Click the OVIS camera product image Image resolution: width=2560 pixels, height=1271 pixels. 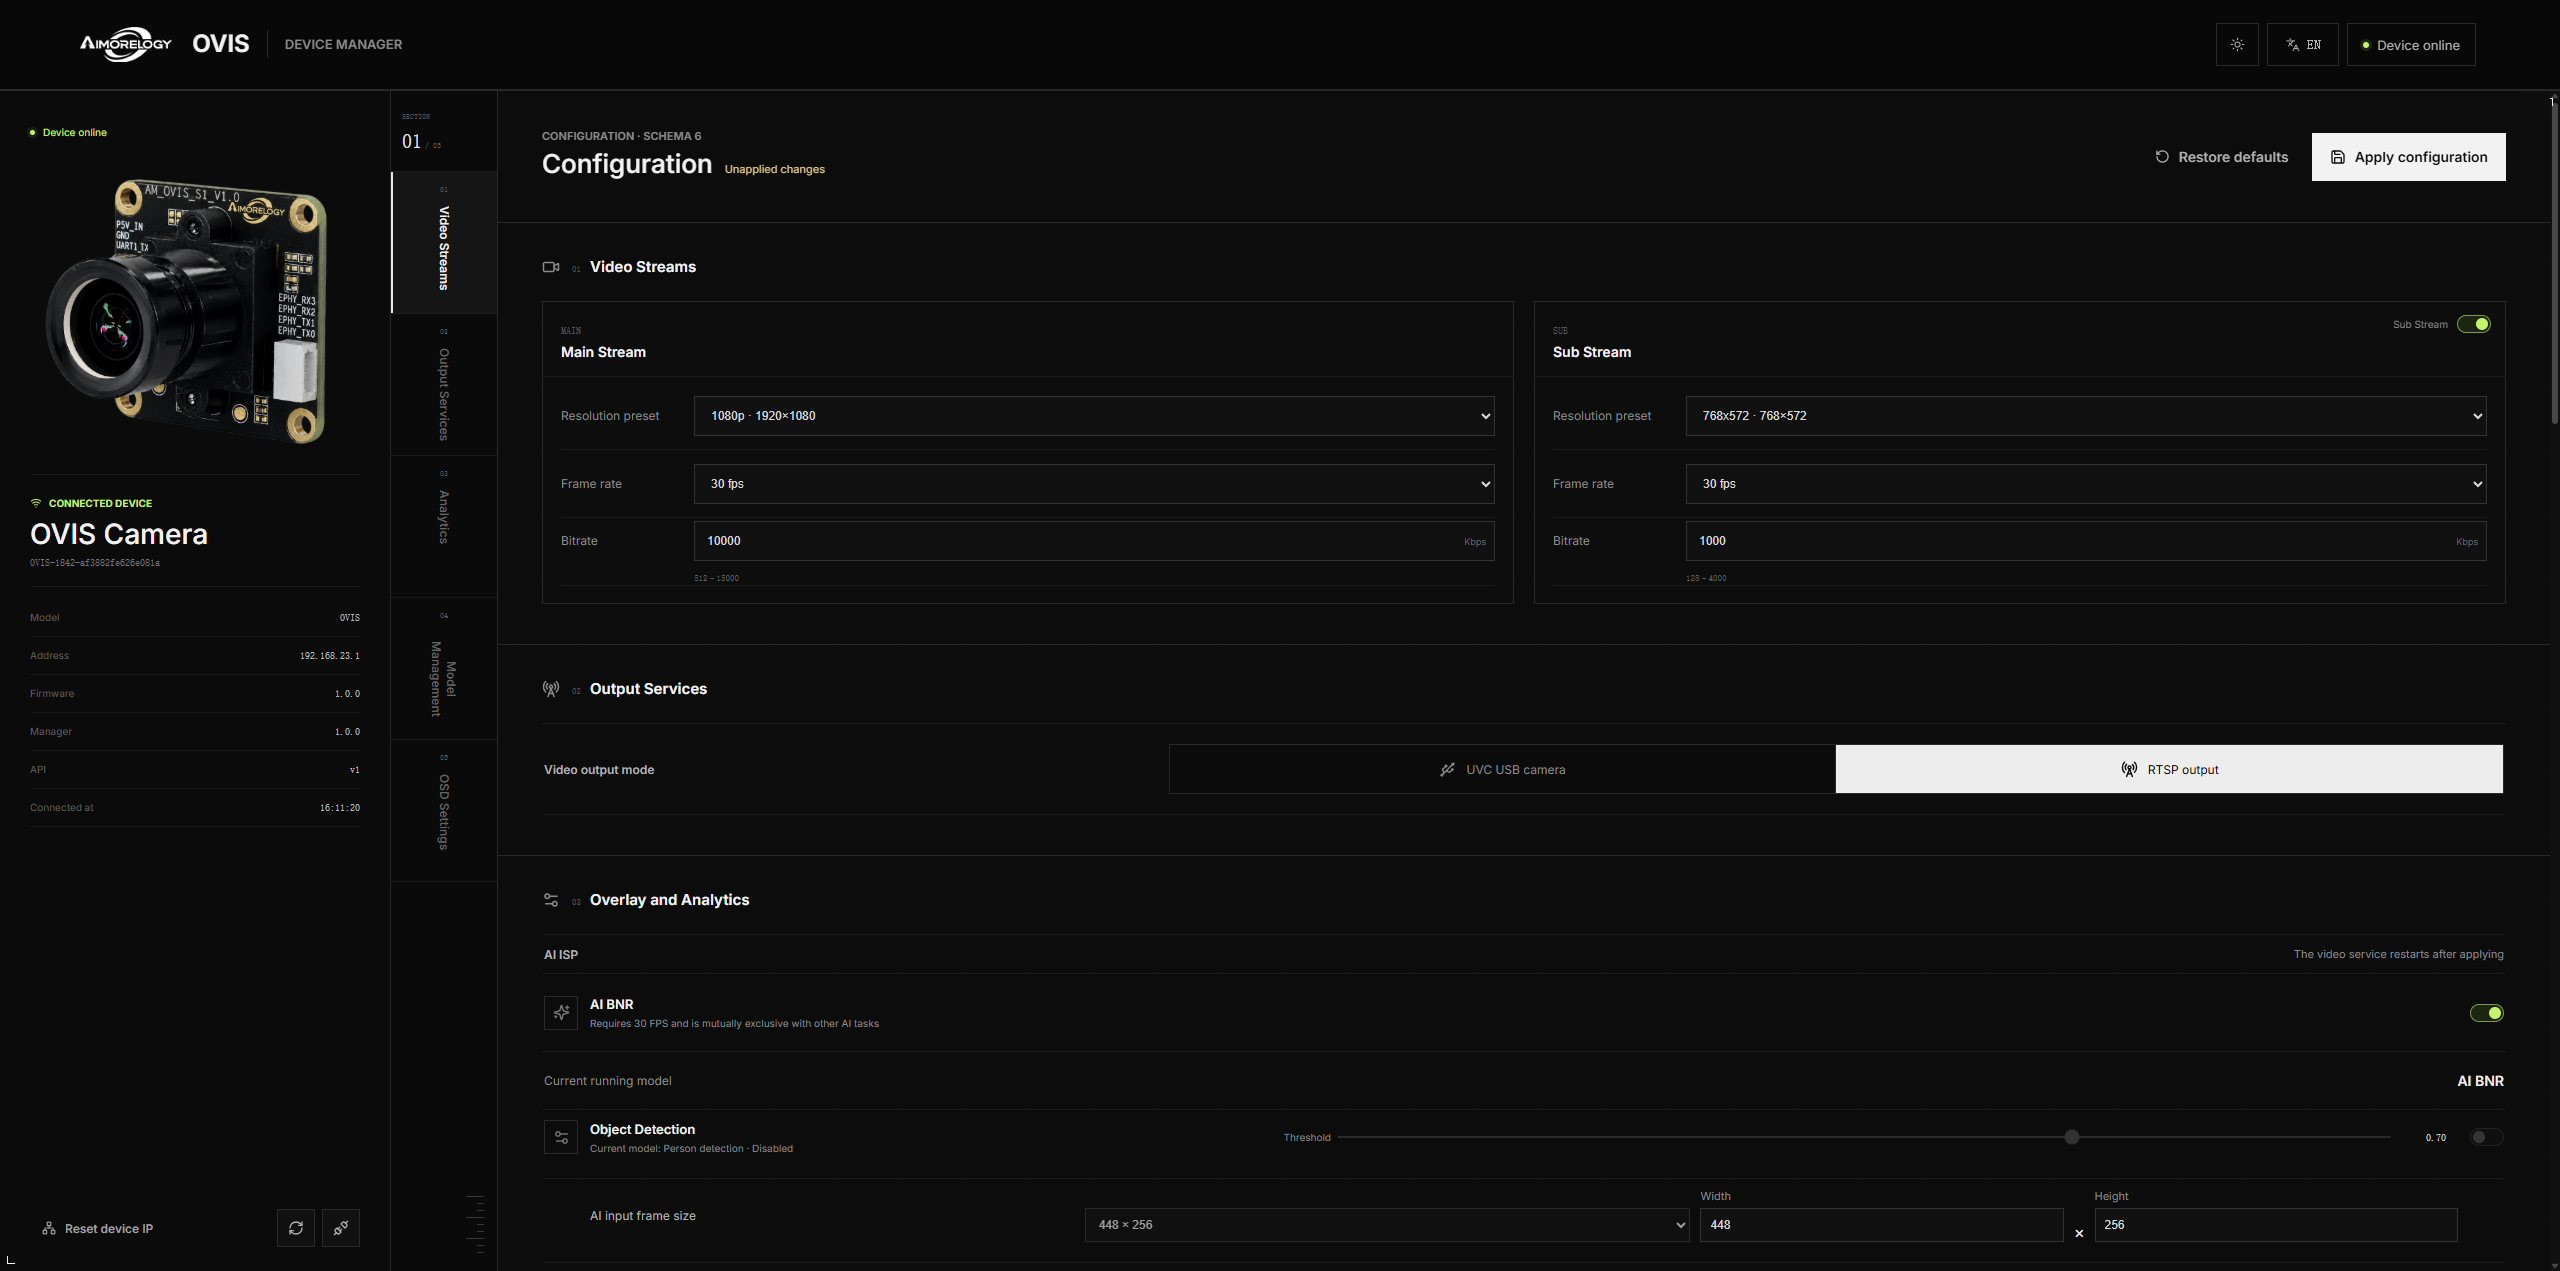187,312
